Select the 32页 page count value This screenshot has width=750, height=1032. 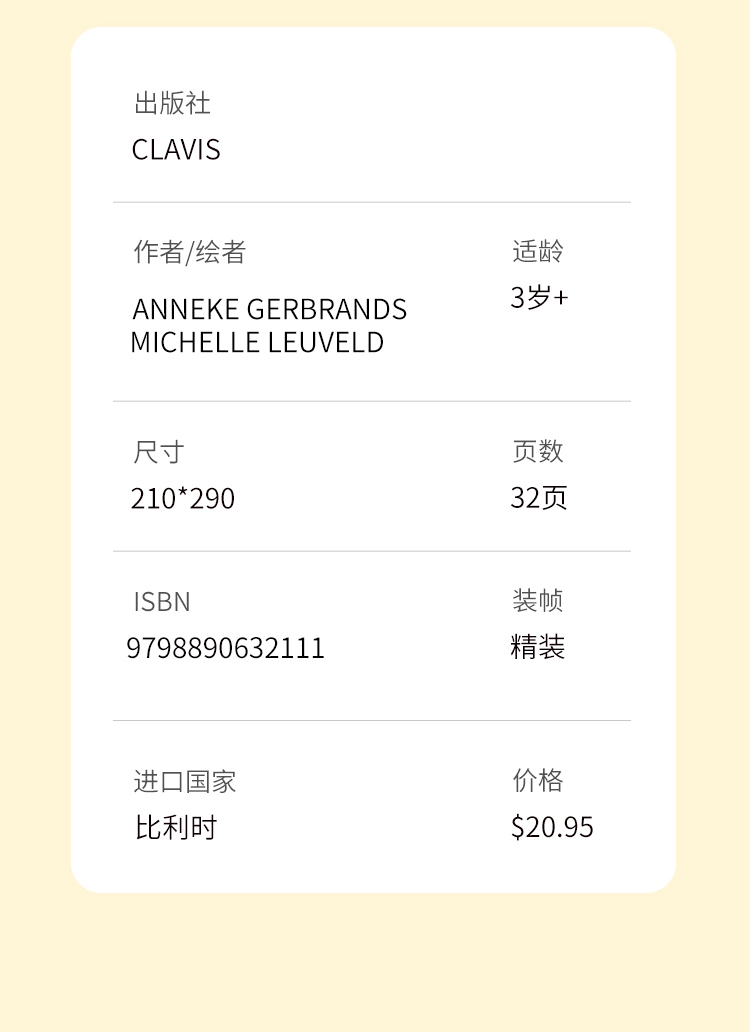[x=539, y=497]
